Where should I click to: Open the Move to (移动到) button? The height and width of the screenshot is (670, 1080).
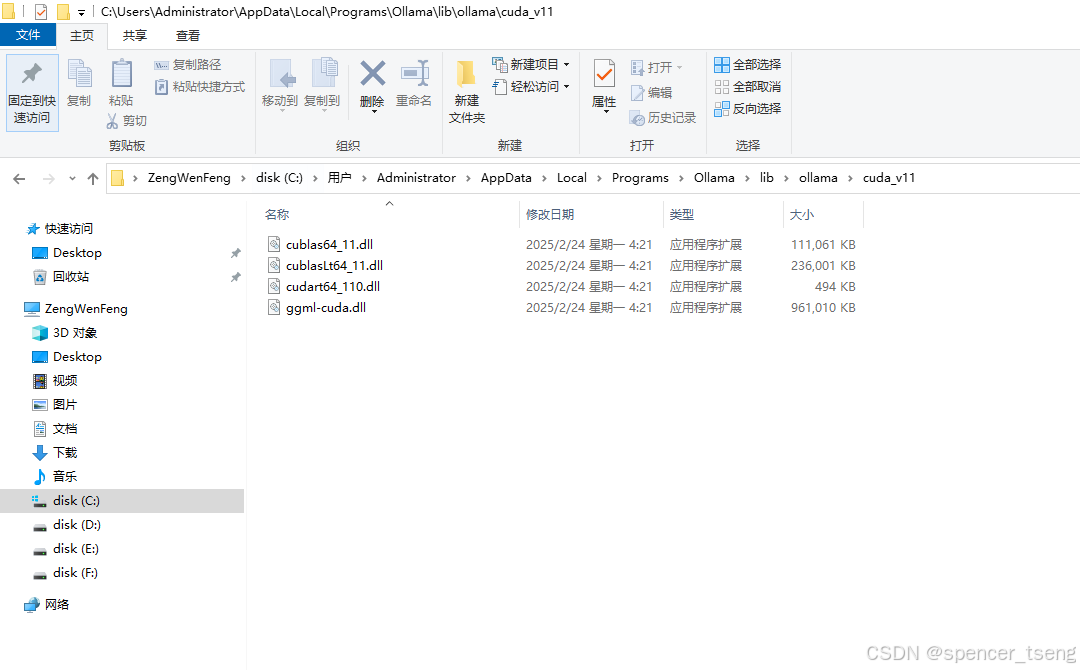[280, 84]
